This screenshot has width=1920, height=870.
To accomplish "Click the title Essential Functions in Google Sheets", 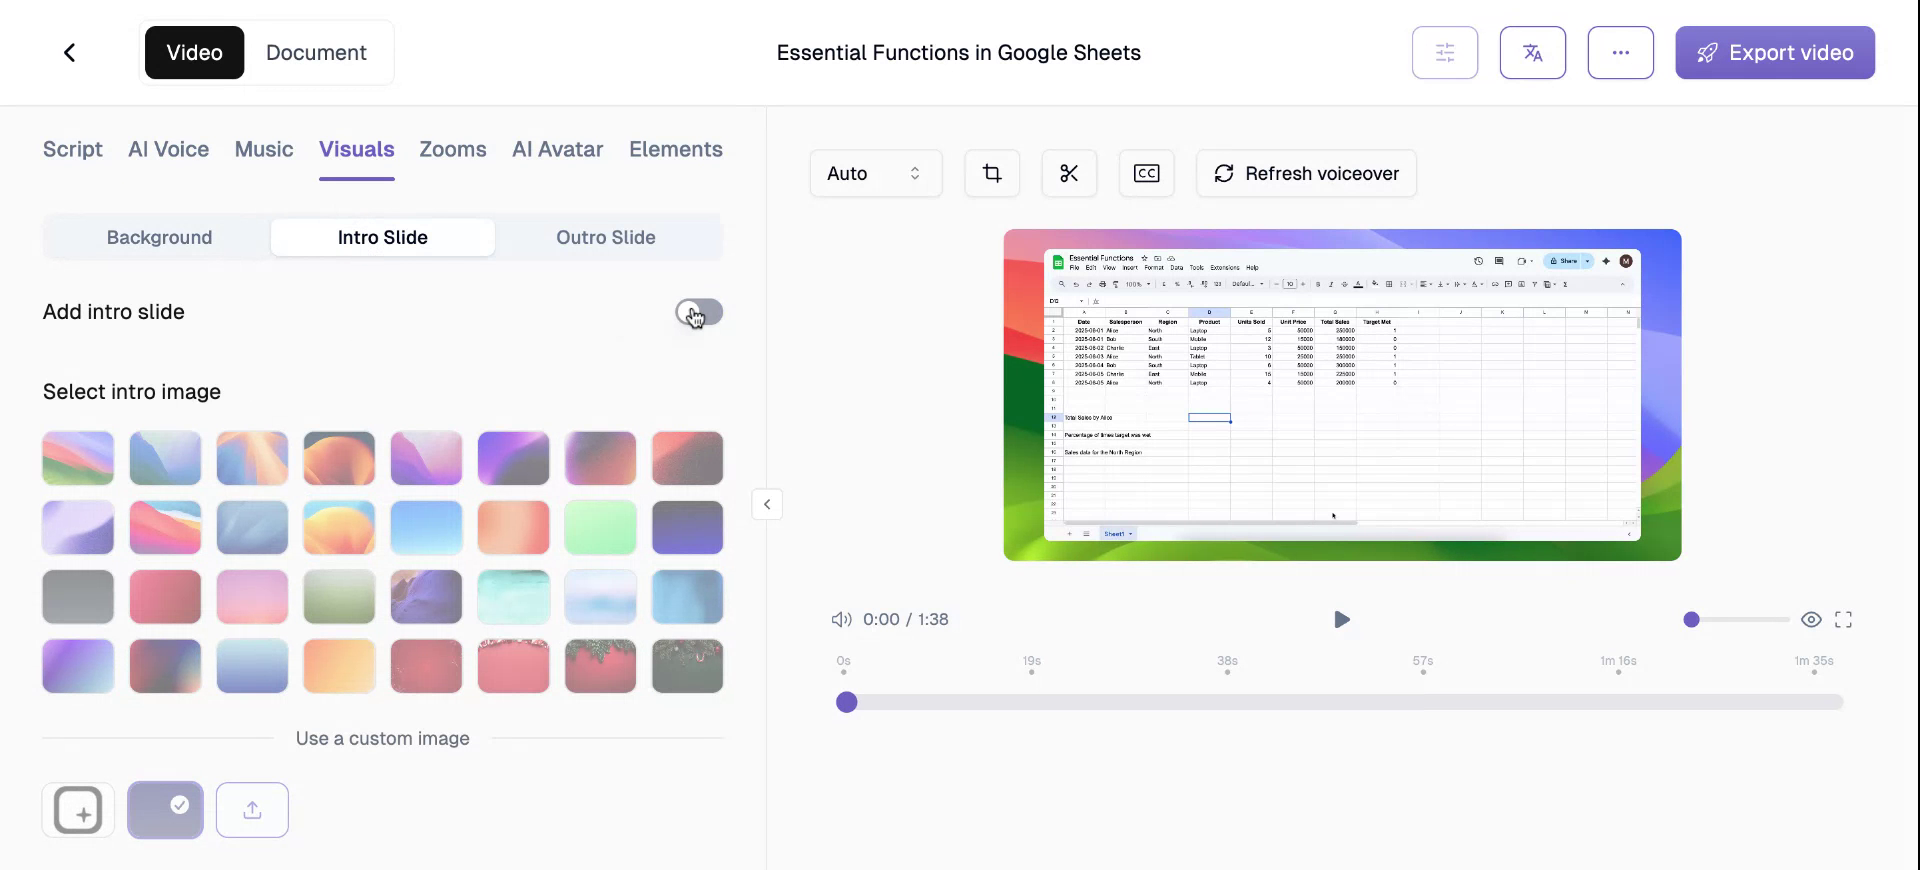I will [958, 52].
